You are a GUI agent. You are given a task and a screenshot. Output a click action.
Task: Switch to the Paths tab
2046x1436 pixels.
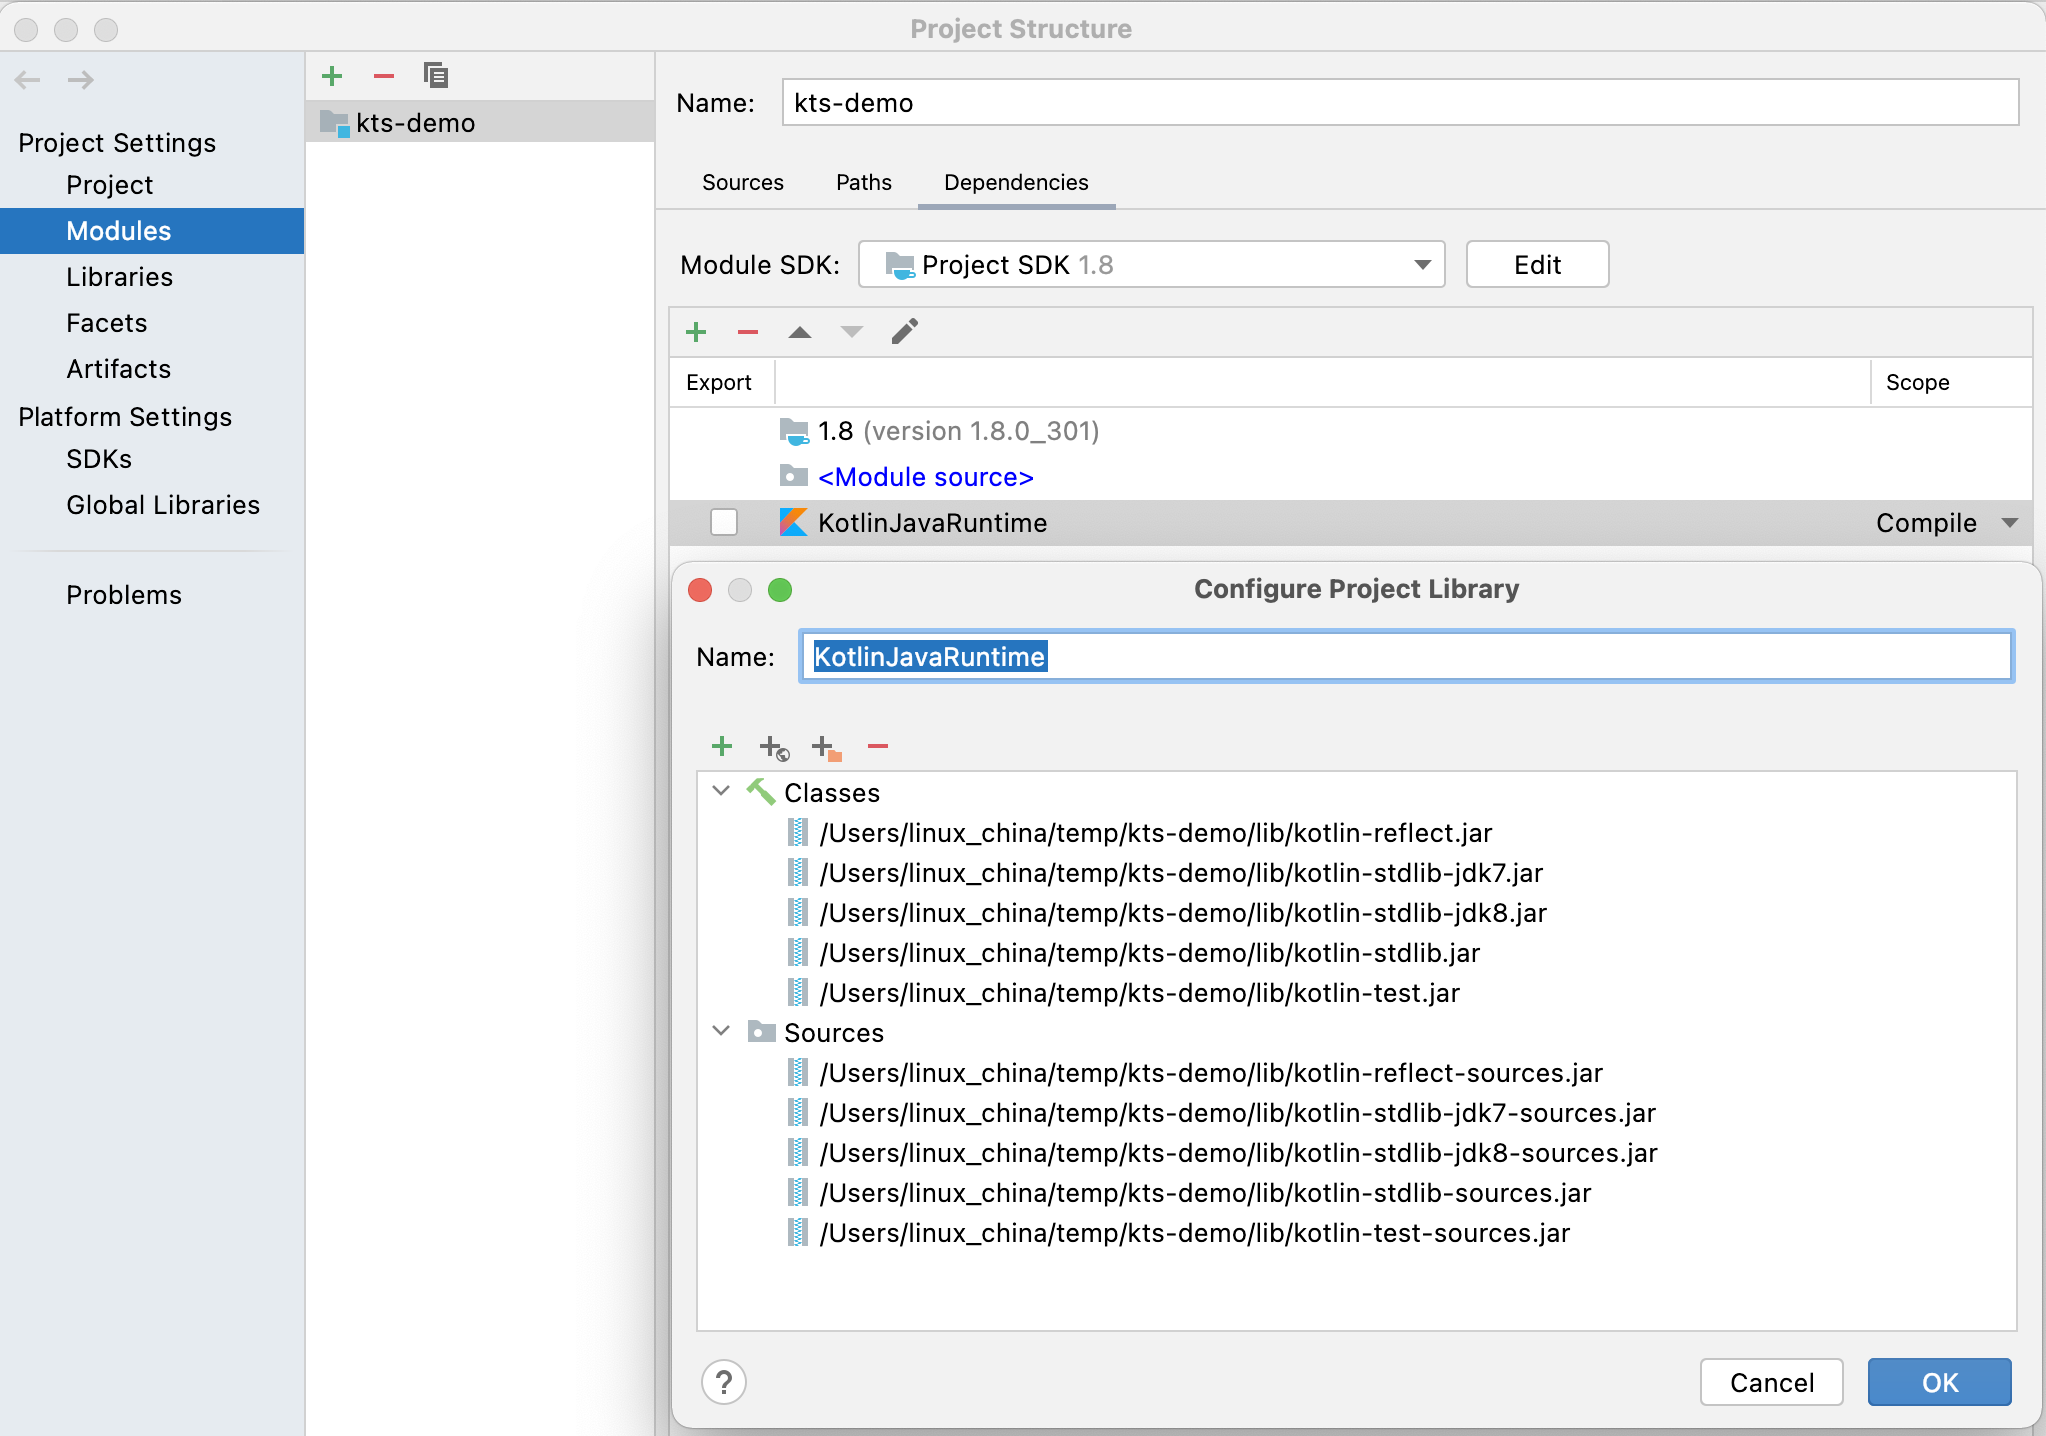863,182
